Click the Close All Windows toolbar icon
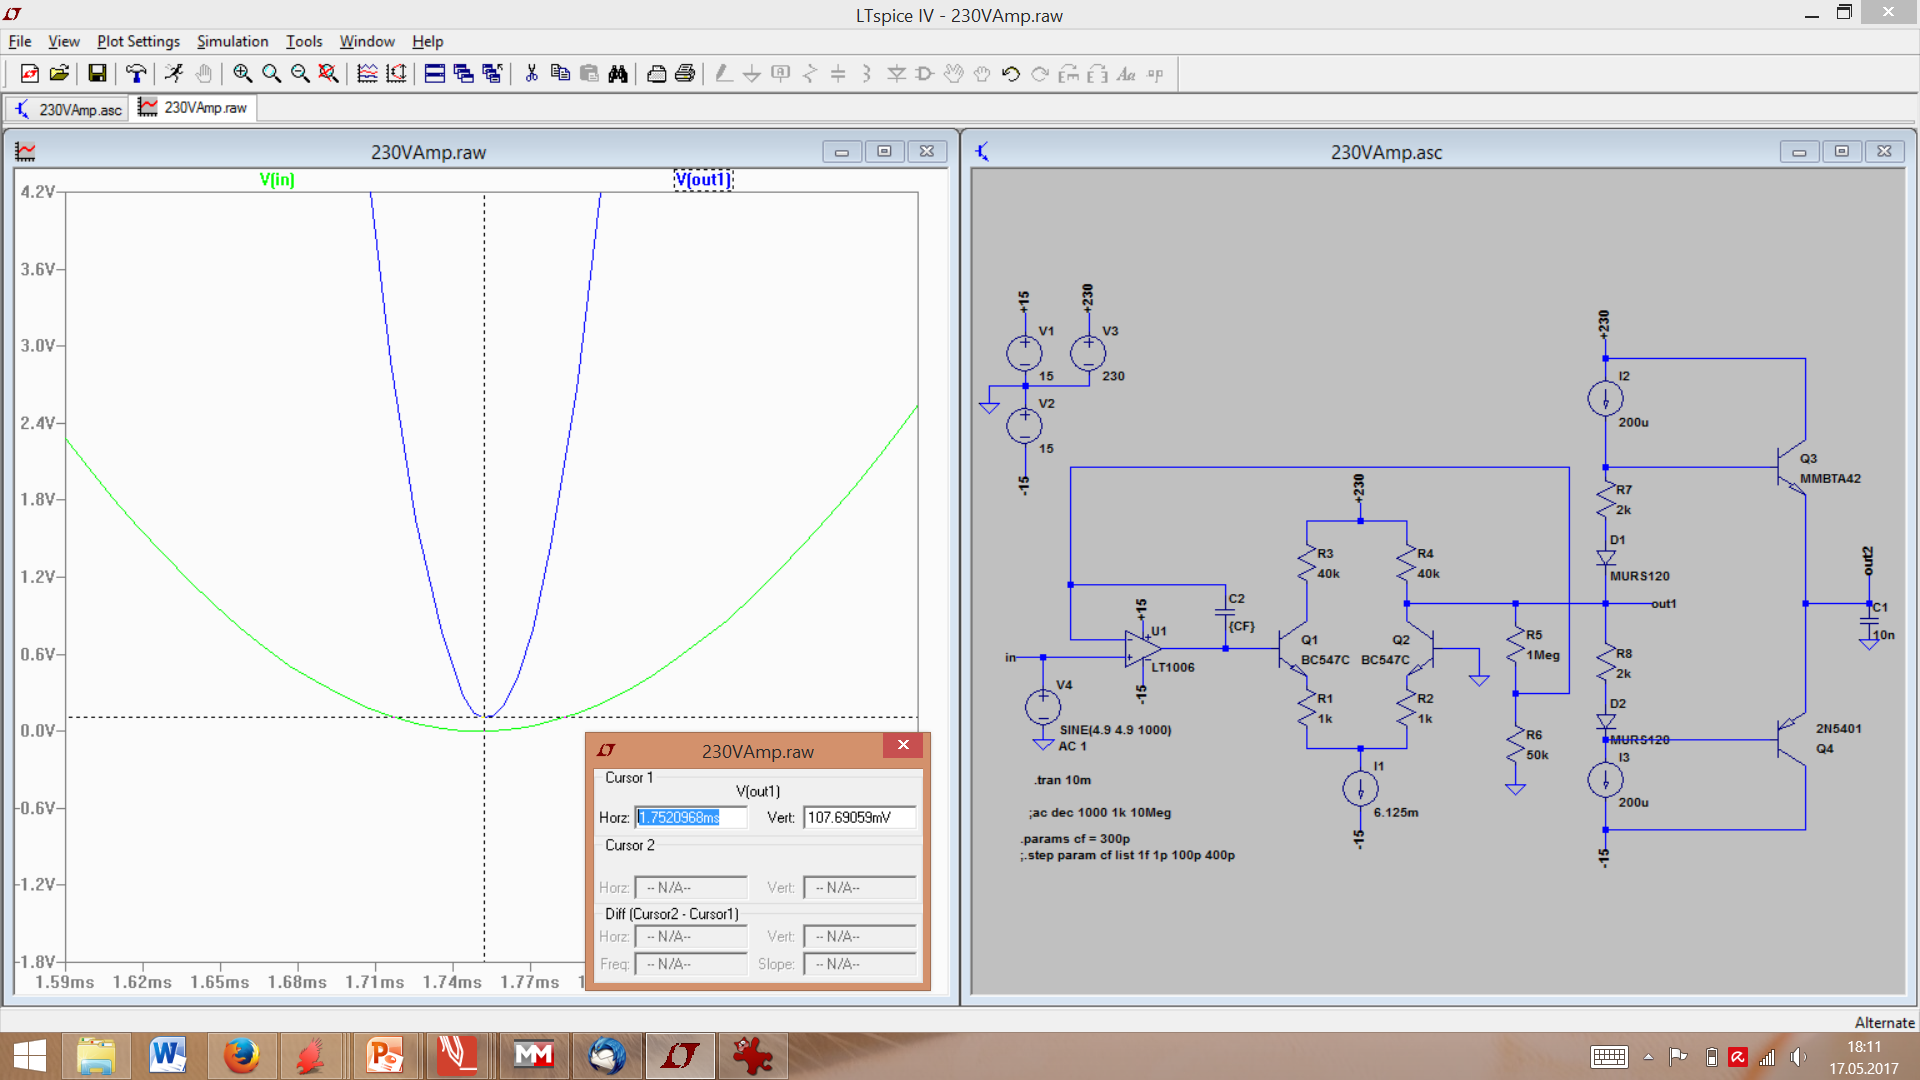This screenshot has width=1920, height=1080. (x=492, y=73)
